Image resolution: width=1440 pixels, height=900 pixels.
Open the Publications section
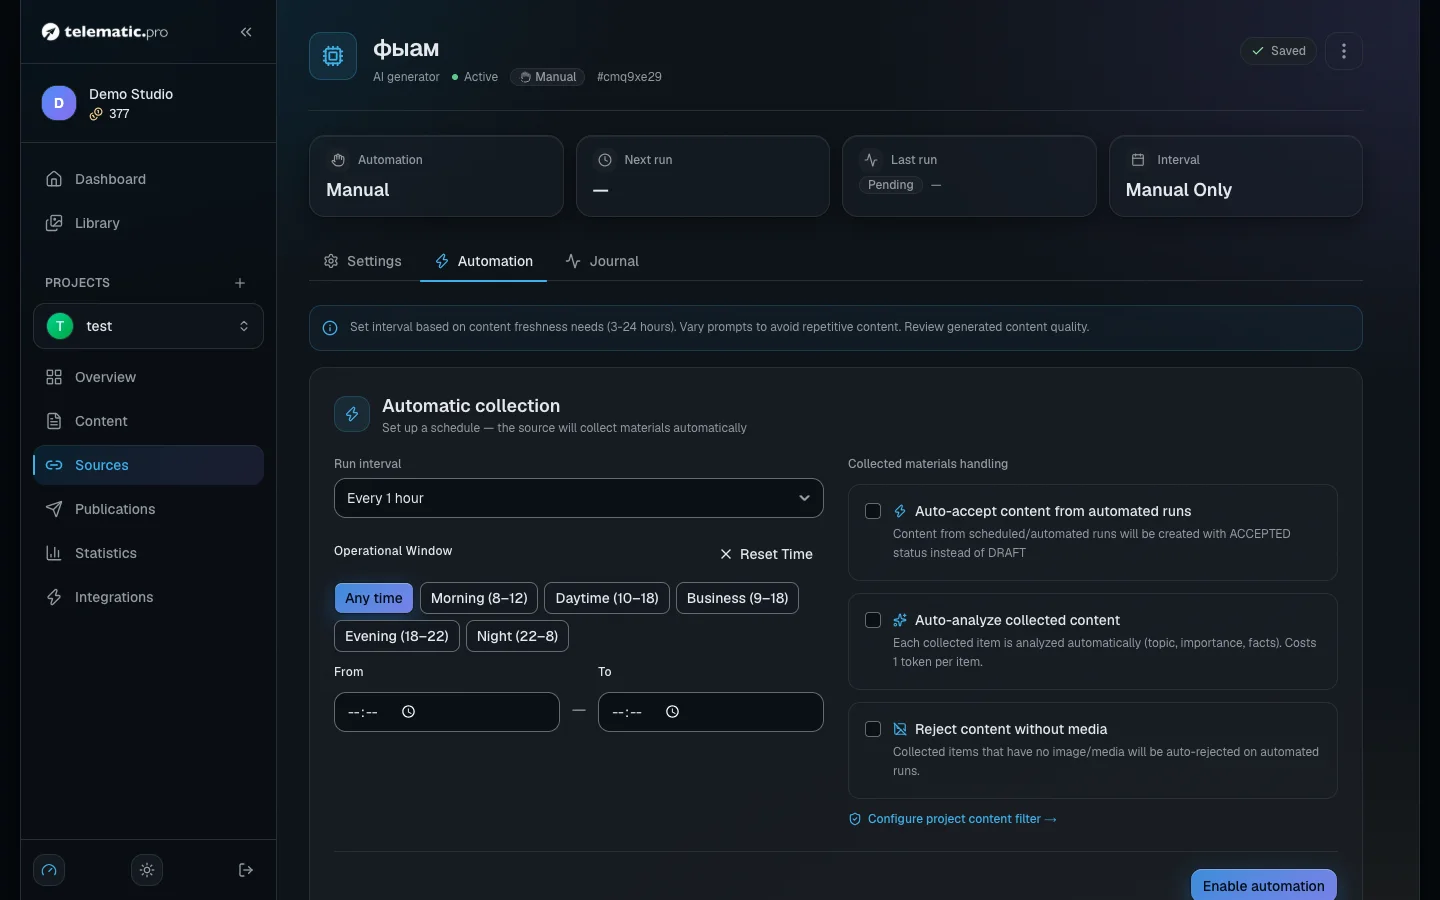(x=148, y=509)
